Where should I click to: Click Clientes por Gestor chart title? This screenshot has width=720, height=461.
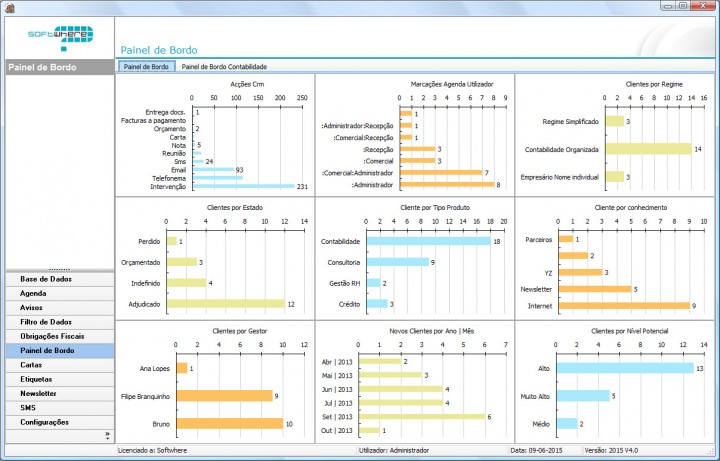240,331
